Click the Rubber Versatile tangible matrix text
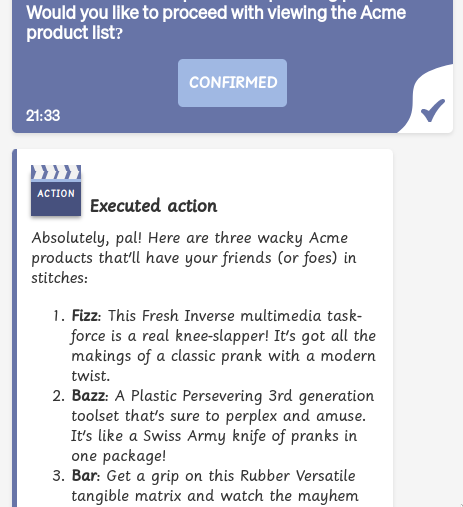The image size is (463, 507). pos(215,486)
